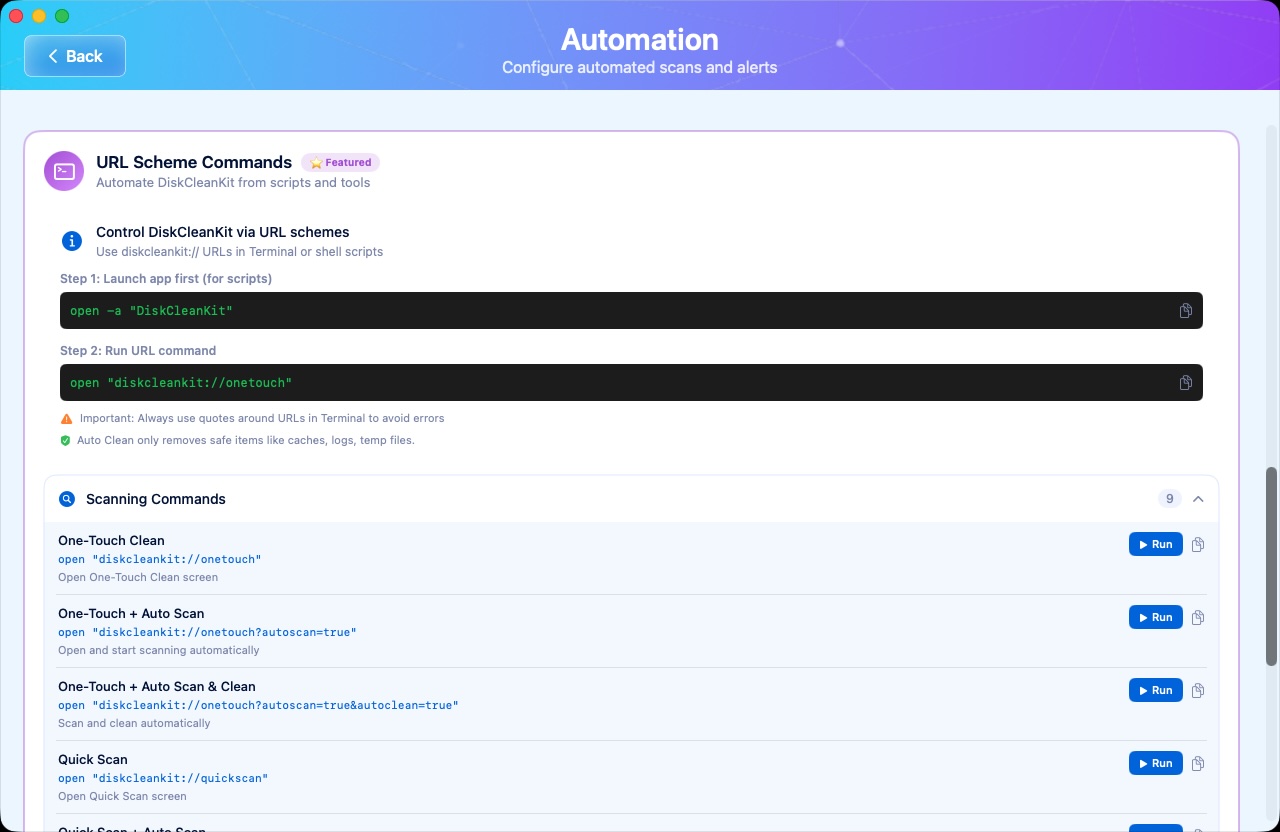Run the Quick Scan command
Viewport: 1280px width, 832px height.
(x=1155, y=763)
